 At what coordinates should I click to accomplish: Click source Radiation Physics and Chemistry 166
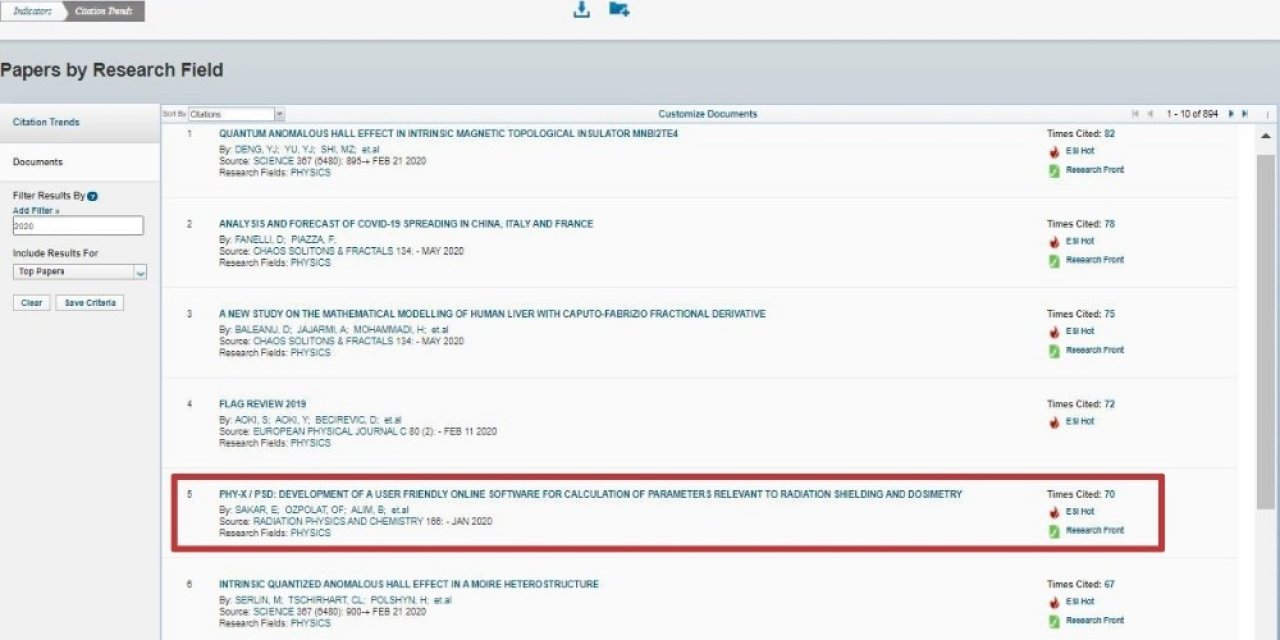[355, 521]
